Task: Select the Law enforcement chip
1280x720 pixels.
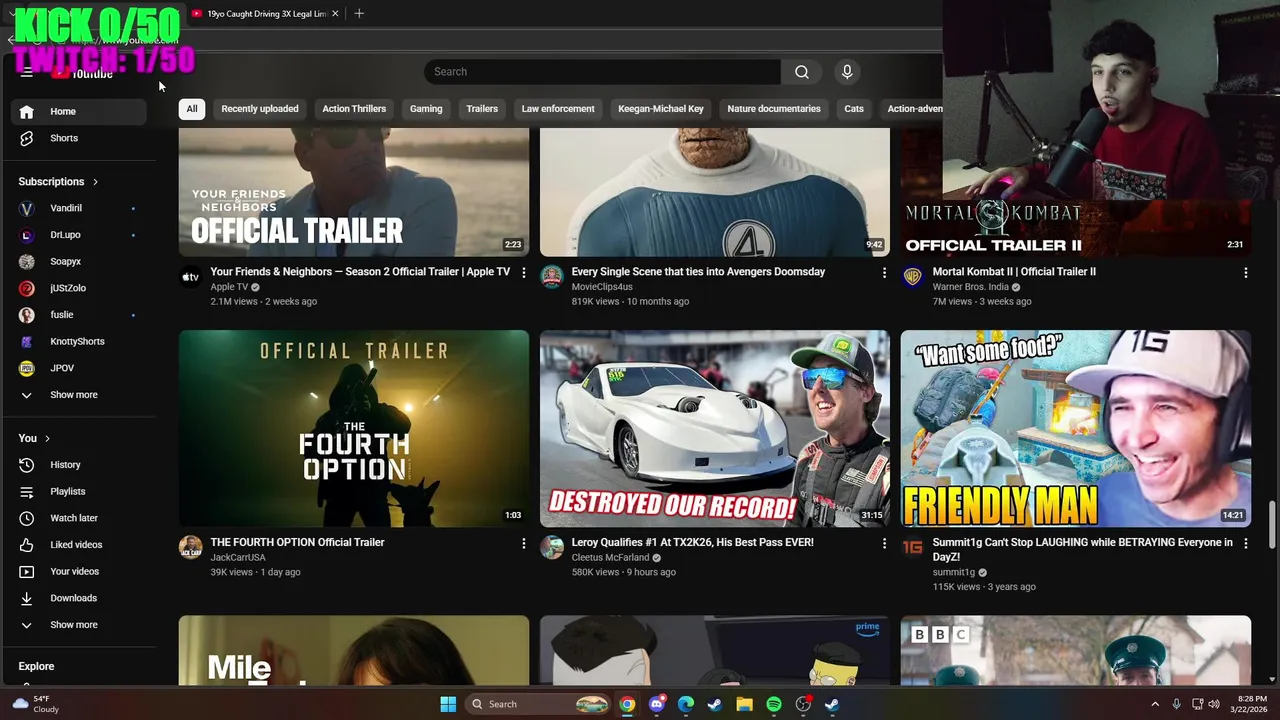Action: 558,109
